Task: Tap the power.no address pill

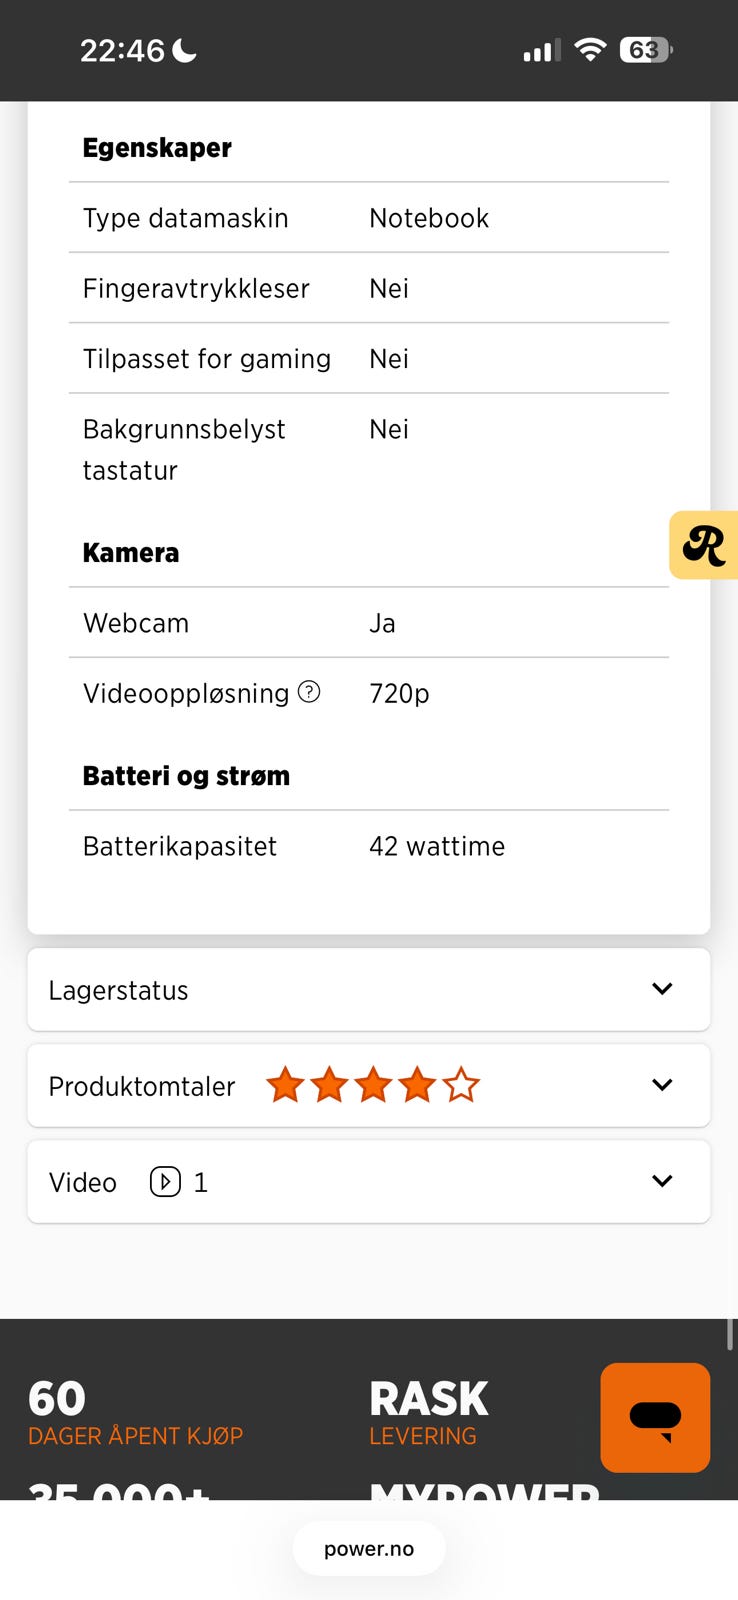Action: point(369,1548)
